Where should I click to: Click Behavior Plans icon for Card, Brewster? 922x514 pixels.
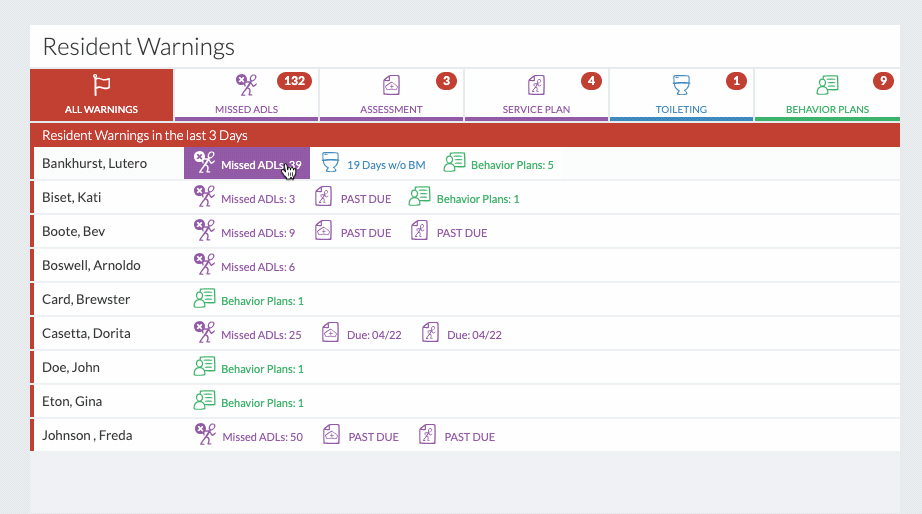click(x=204, y=299)
